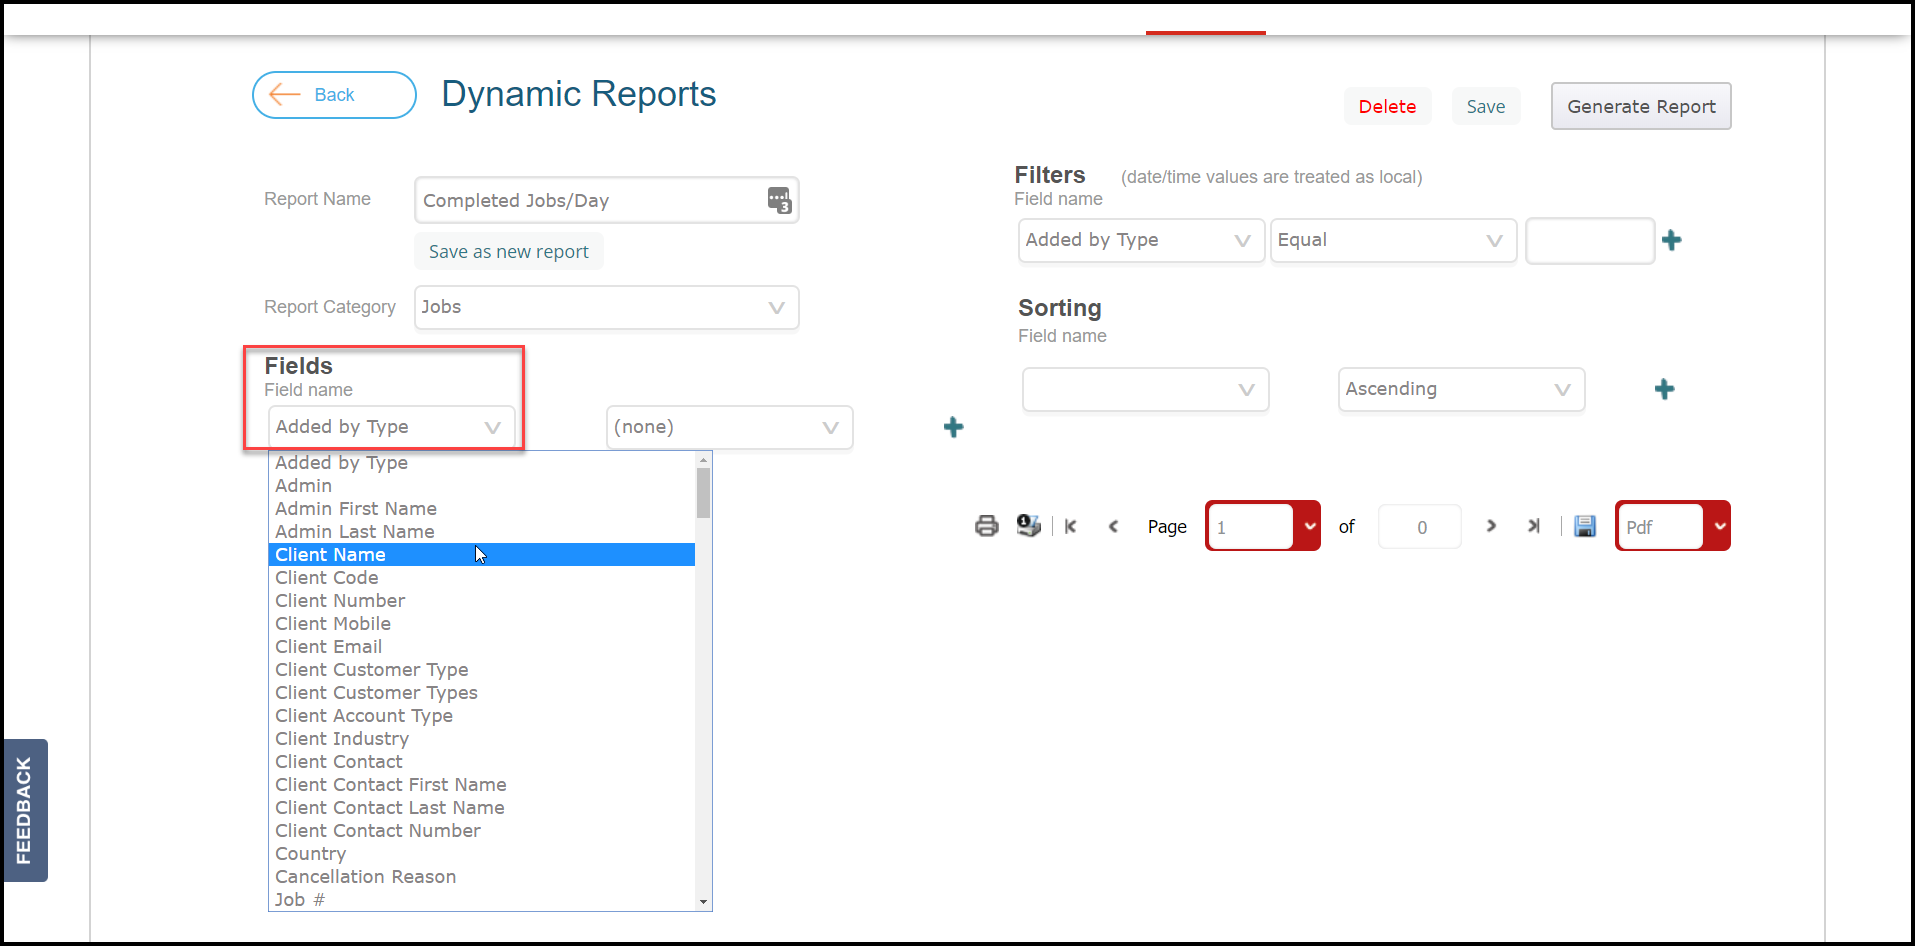1915x946 pixels.
Task: Select 'Job #' from field list
Action: [482, 900]
